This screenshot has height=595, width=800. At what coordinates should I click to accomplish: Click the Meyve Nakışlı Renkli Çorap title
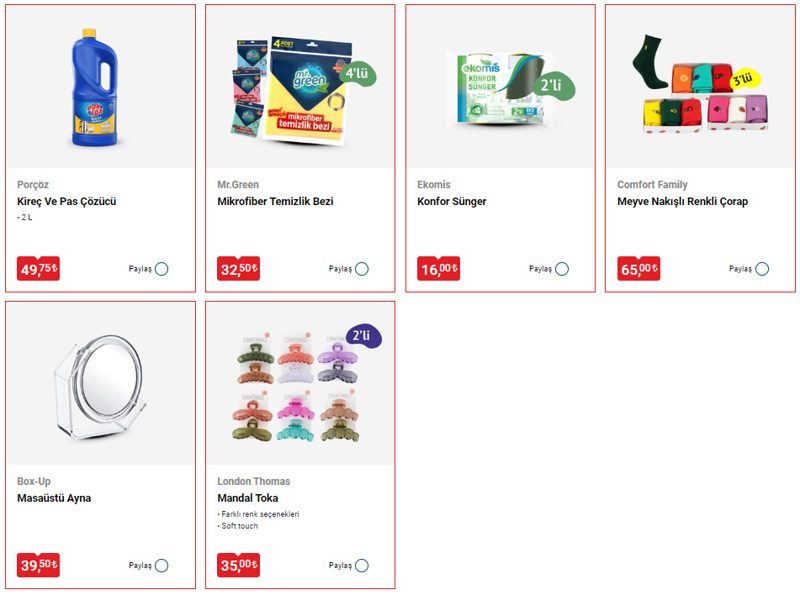coord(683,202)
